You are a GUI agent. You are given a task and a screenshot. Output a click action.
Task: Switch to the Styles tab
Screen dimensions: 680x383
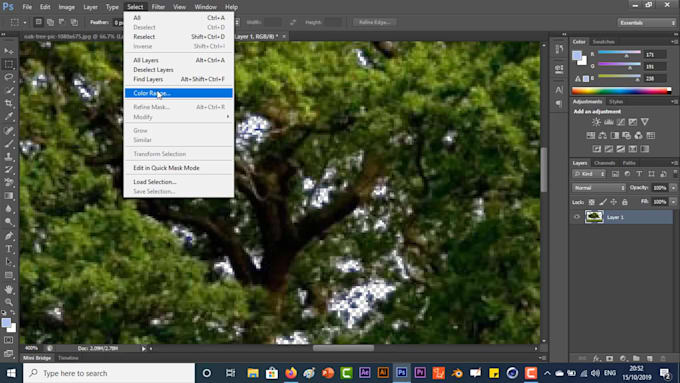click(x=616, y=102)
